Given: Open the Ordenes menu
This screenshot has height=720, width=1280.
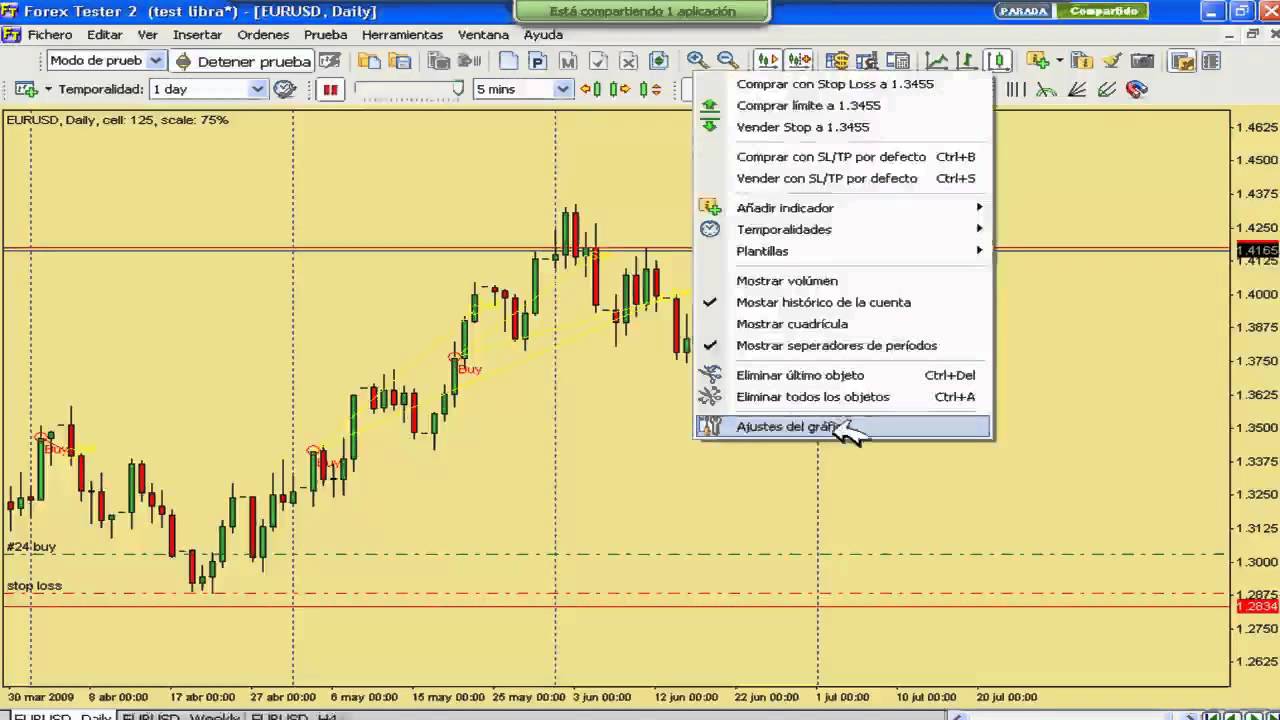Looking at the screenshot, I should pyautogui.click(x=263, y=34).
